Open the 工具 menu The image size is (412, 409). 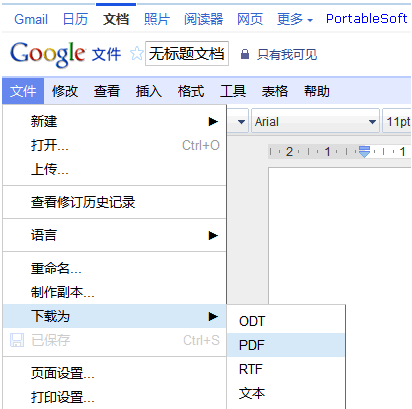[233, 91]
